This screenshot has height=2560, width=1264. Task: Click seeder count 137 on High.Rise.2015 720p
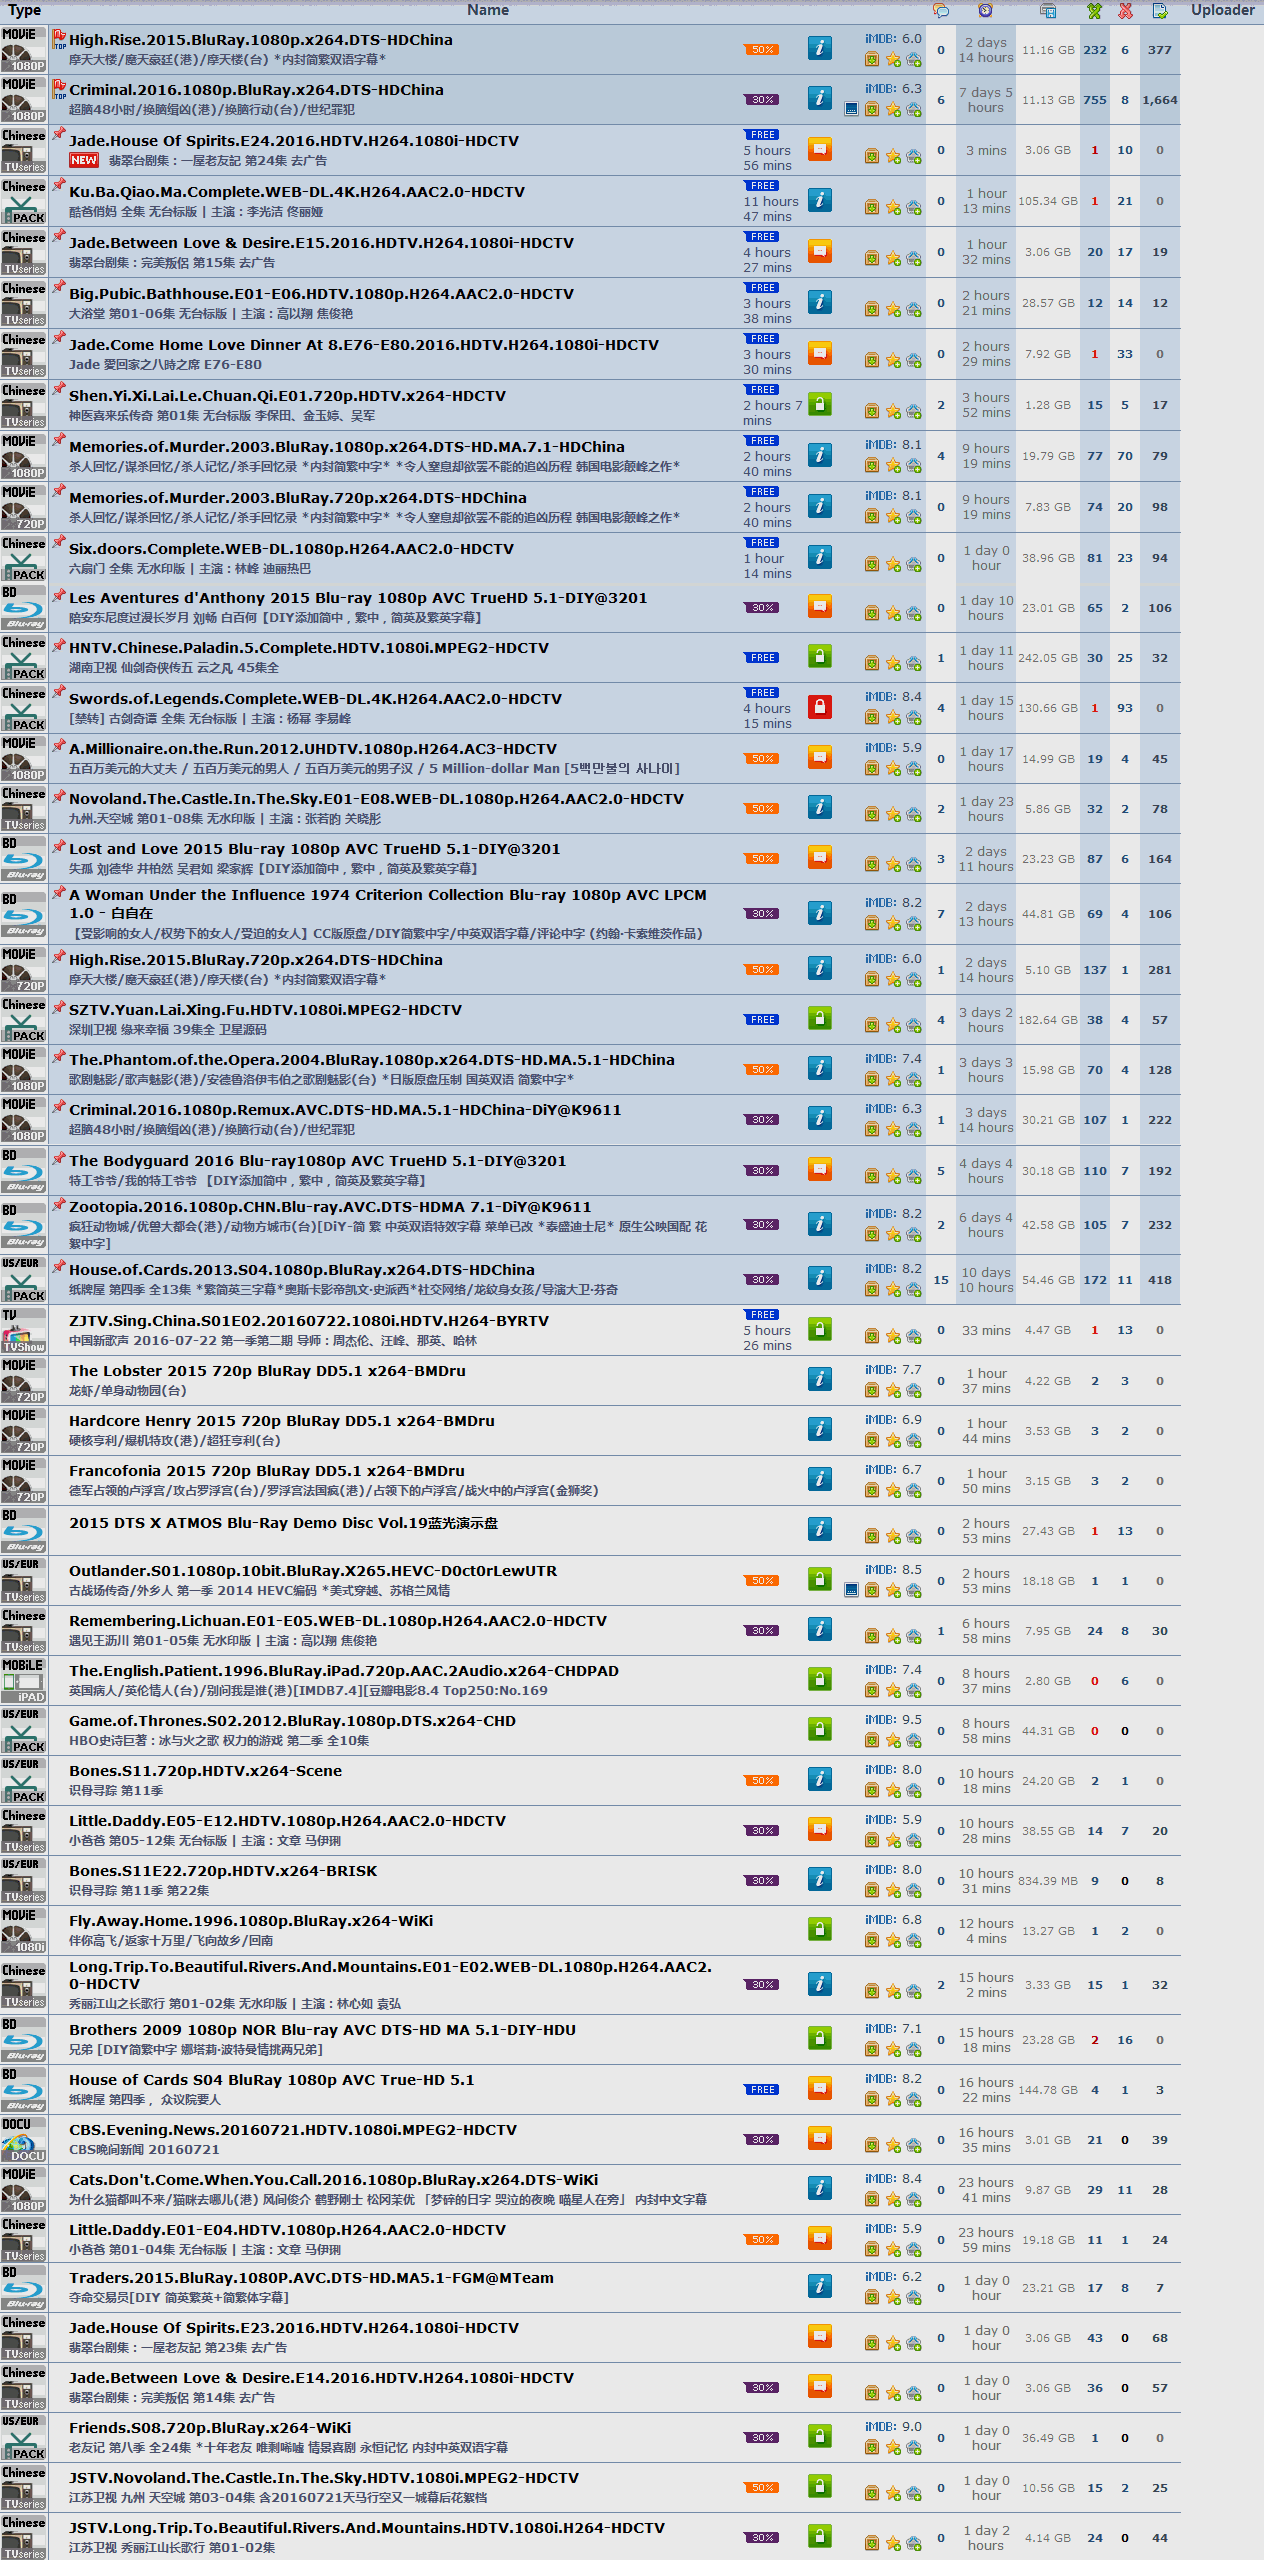tap(1095, 970)
